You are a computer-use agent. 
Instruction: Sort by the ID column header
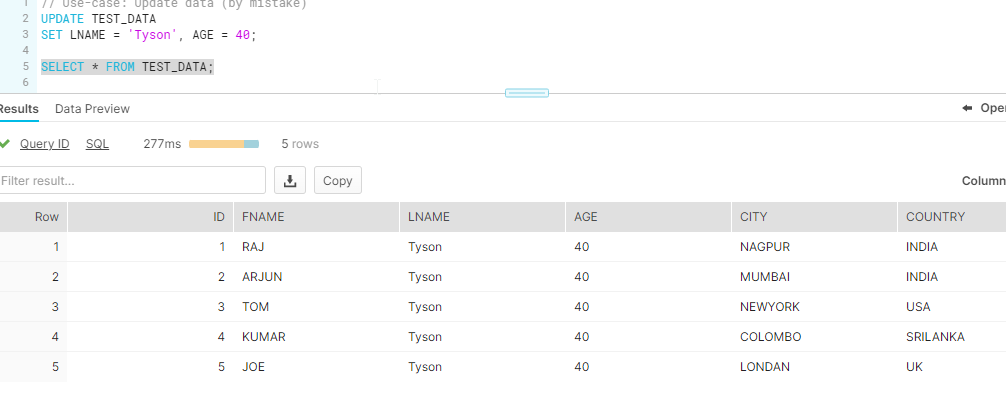coord(150,217)
